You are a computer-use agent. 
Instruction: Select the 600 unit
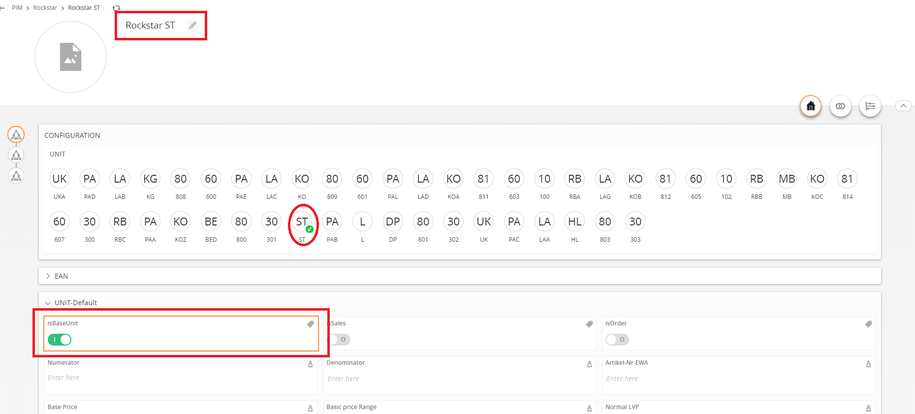pos(211,178)
